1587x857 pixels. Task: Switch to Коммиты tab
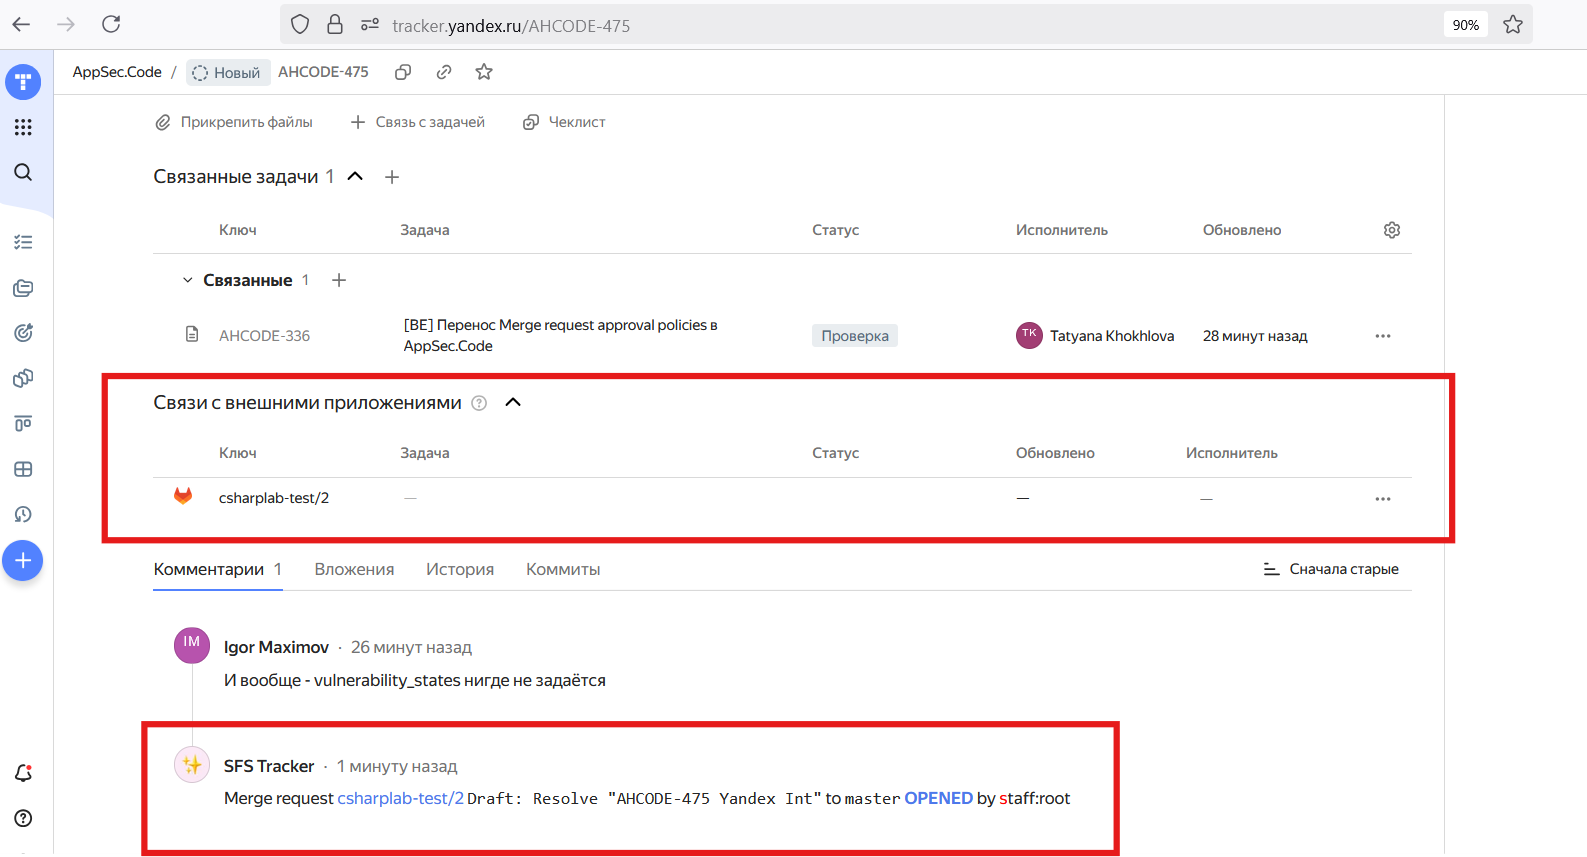pos(563,569)
